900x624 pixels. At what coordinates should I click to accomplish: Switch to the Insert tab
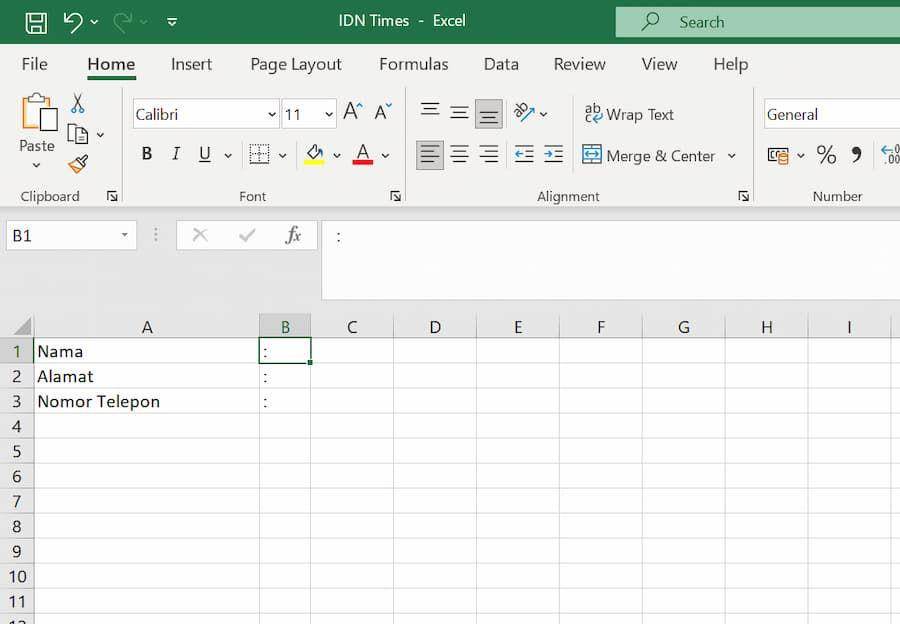[191, 64]
